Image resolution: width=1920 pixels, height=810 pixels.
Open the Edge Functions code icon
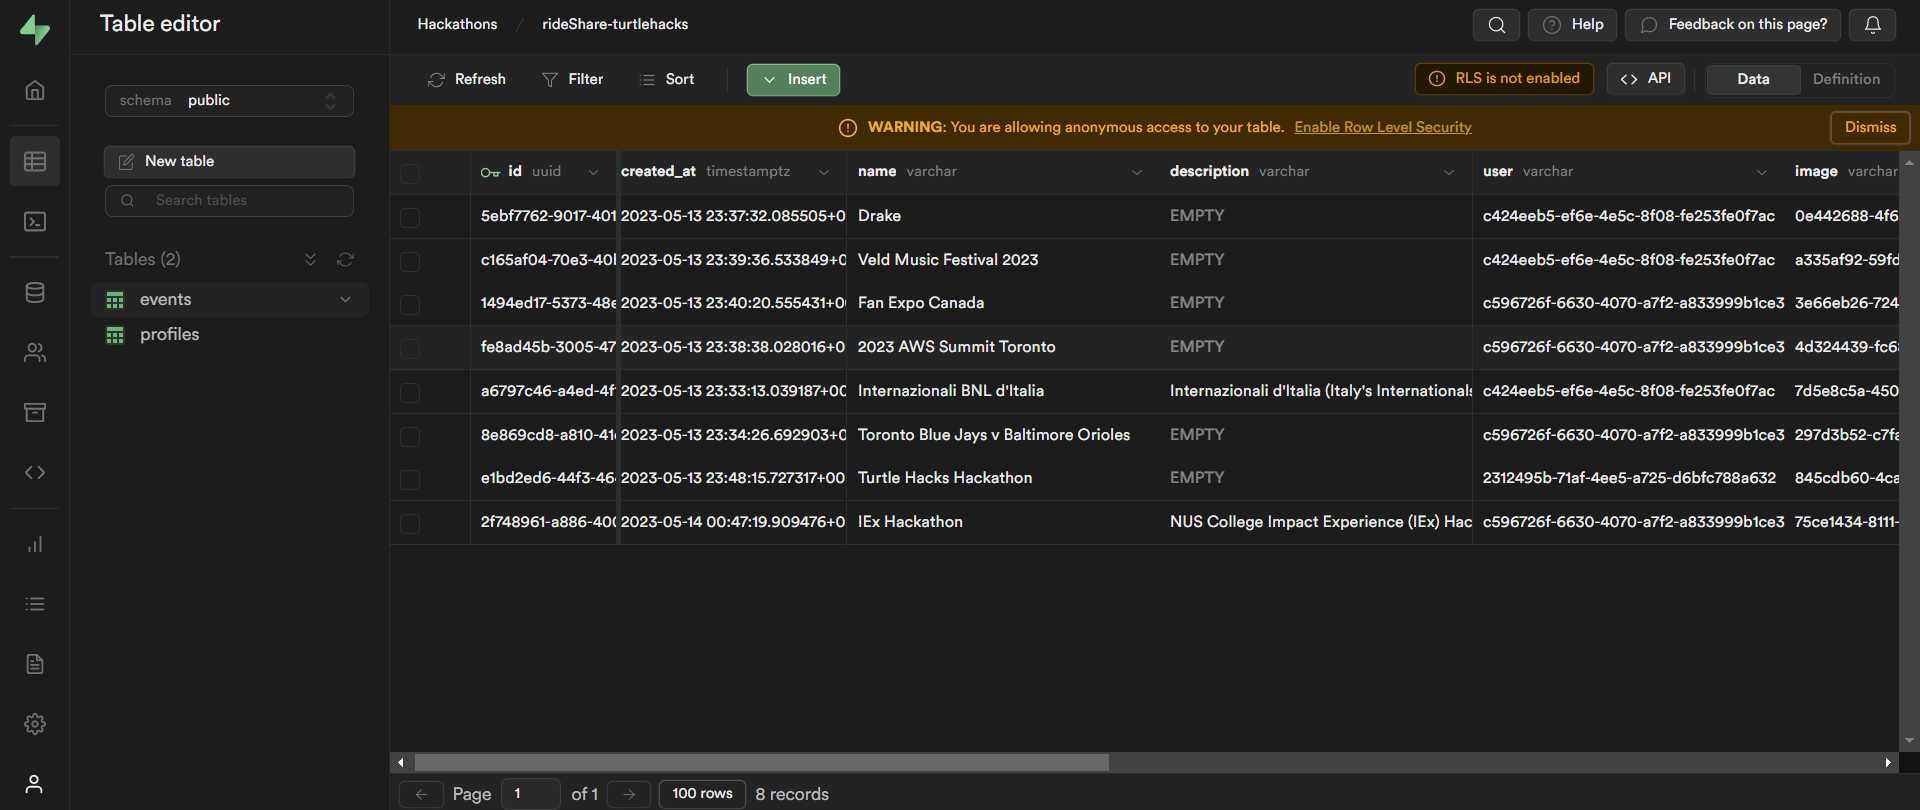tap(35, 472)
